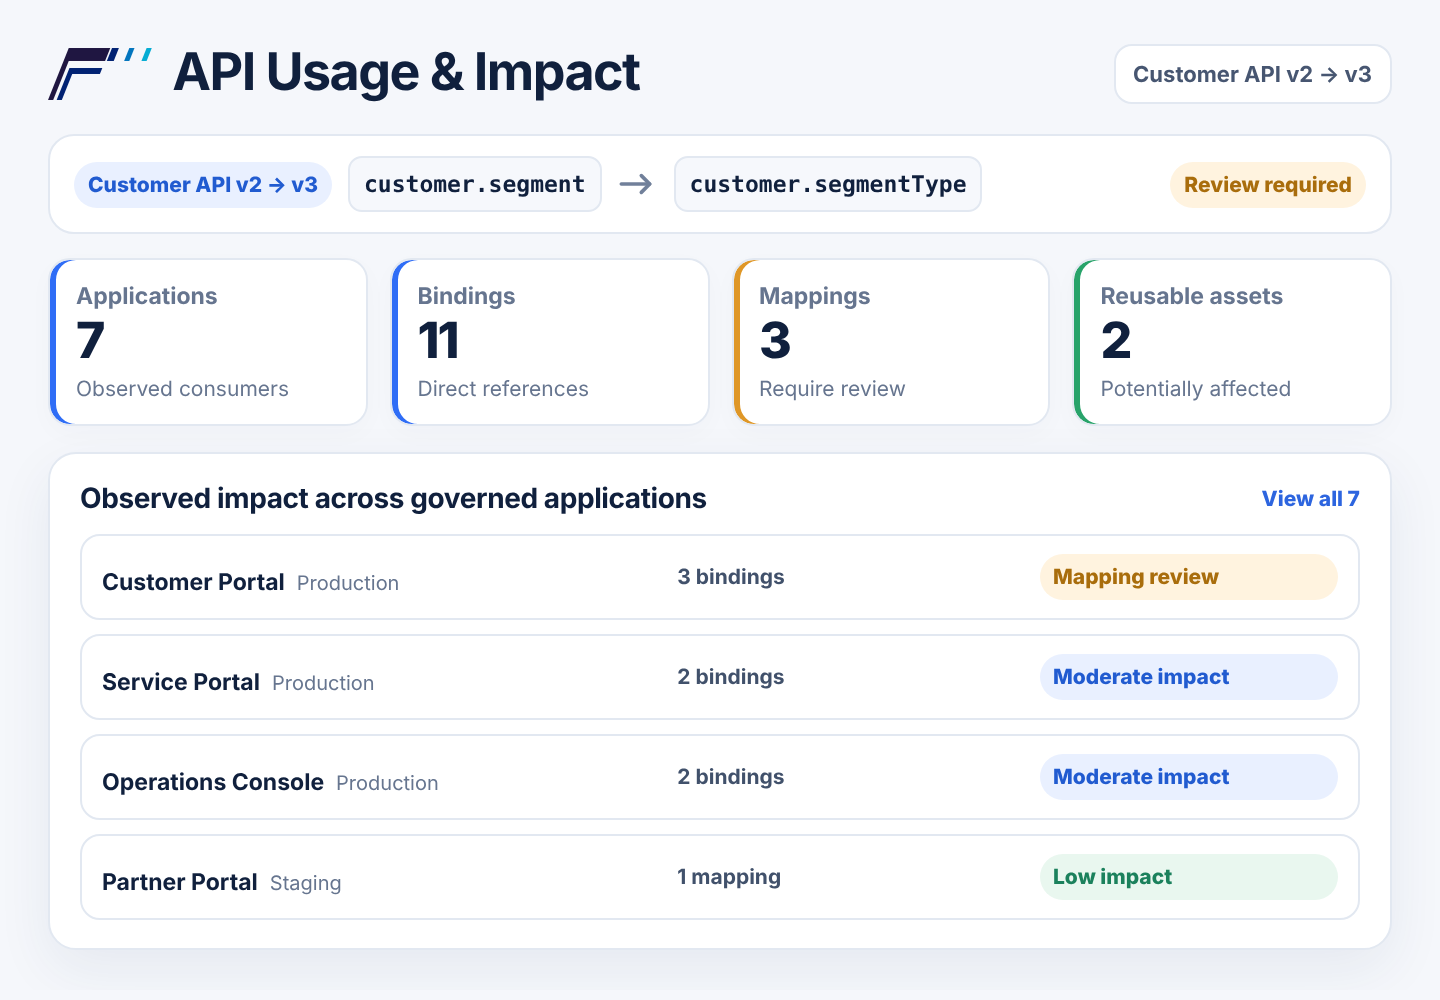Click the stylized F logo icon
This screenshot has height=1000, width=1440.
pos(100,74)
